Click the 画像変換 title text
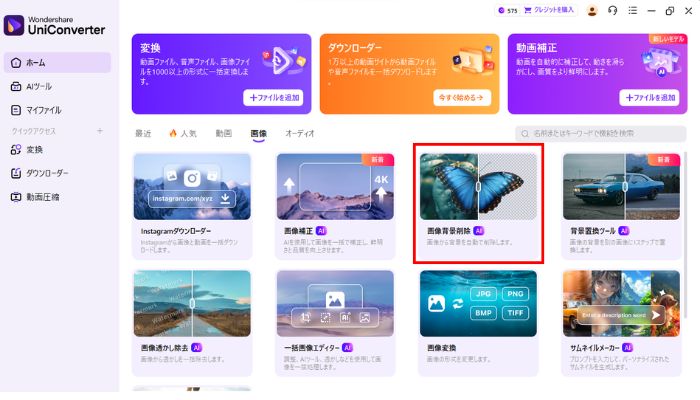This screenshot has height=400, width=700. point(441,348)
